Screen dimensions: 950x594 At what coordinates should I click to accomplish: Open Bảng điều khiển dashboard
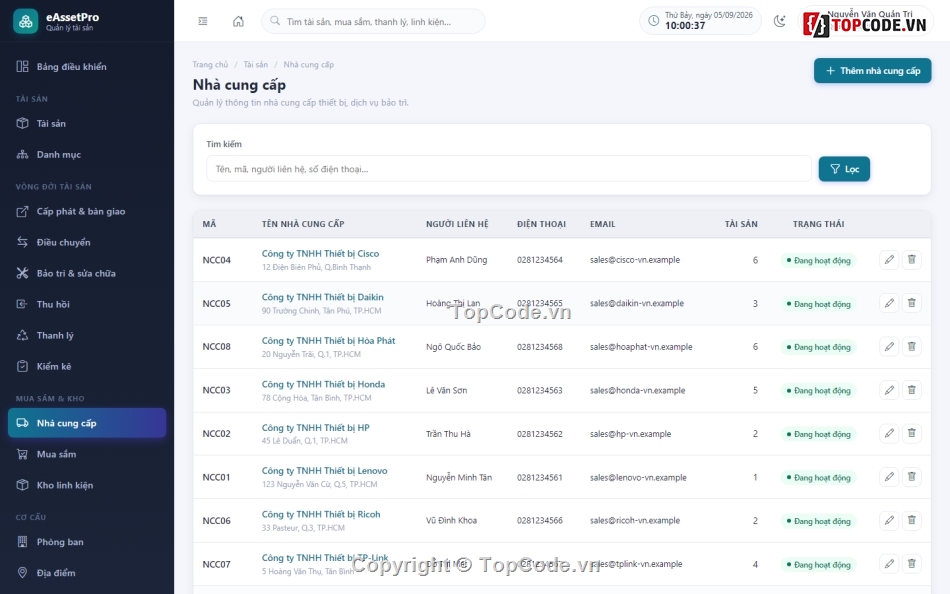point(87,67)
